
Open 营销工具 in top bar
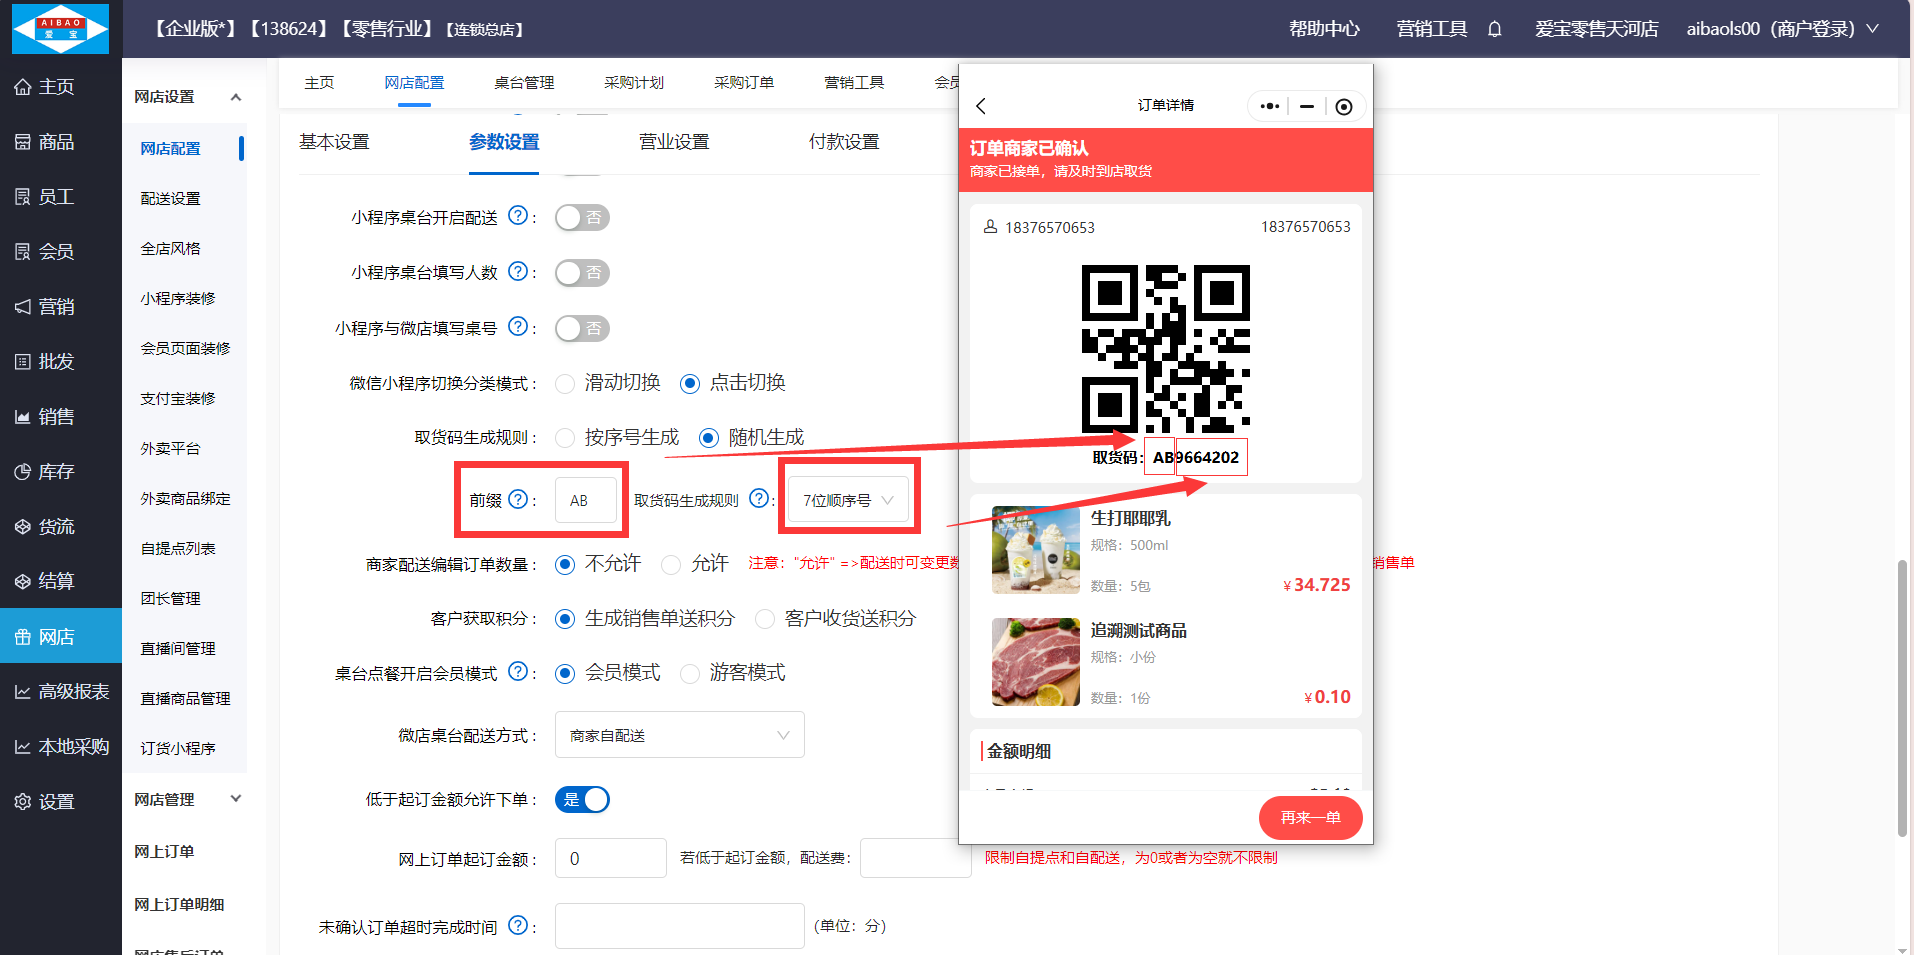point(1432,29)
